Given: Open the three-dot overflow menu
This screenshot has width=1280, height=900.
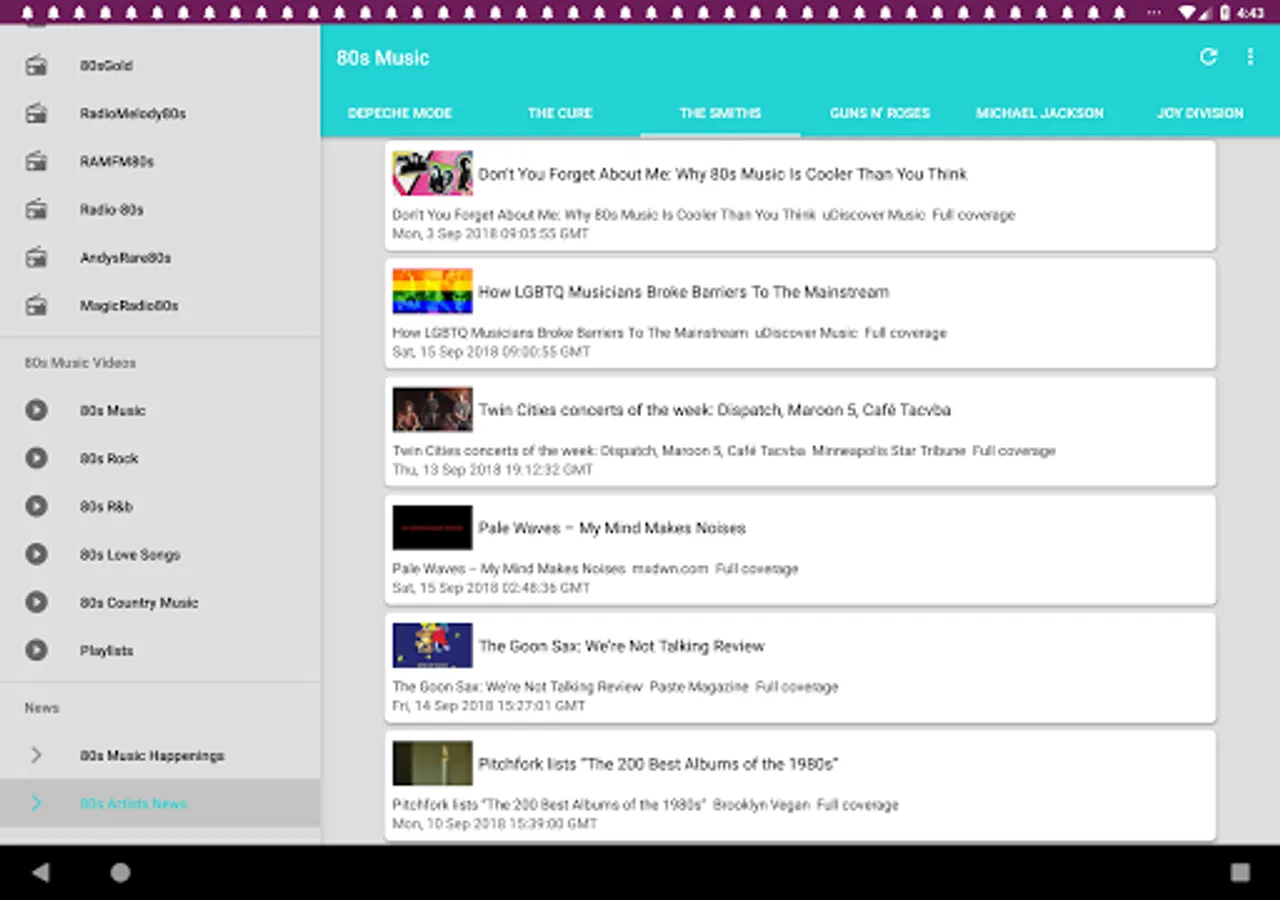Looking at the screenshot, I should (1250, 57).
